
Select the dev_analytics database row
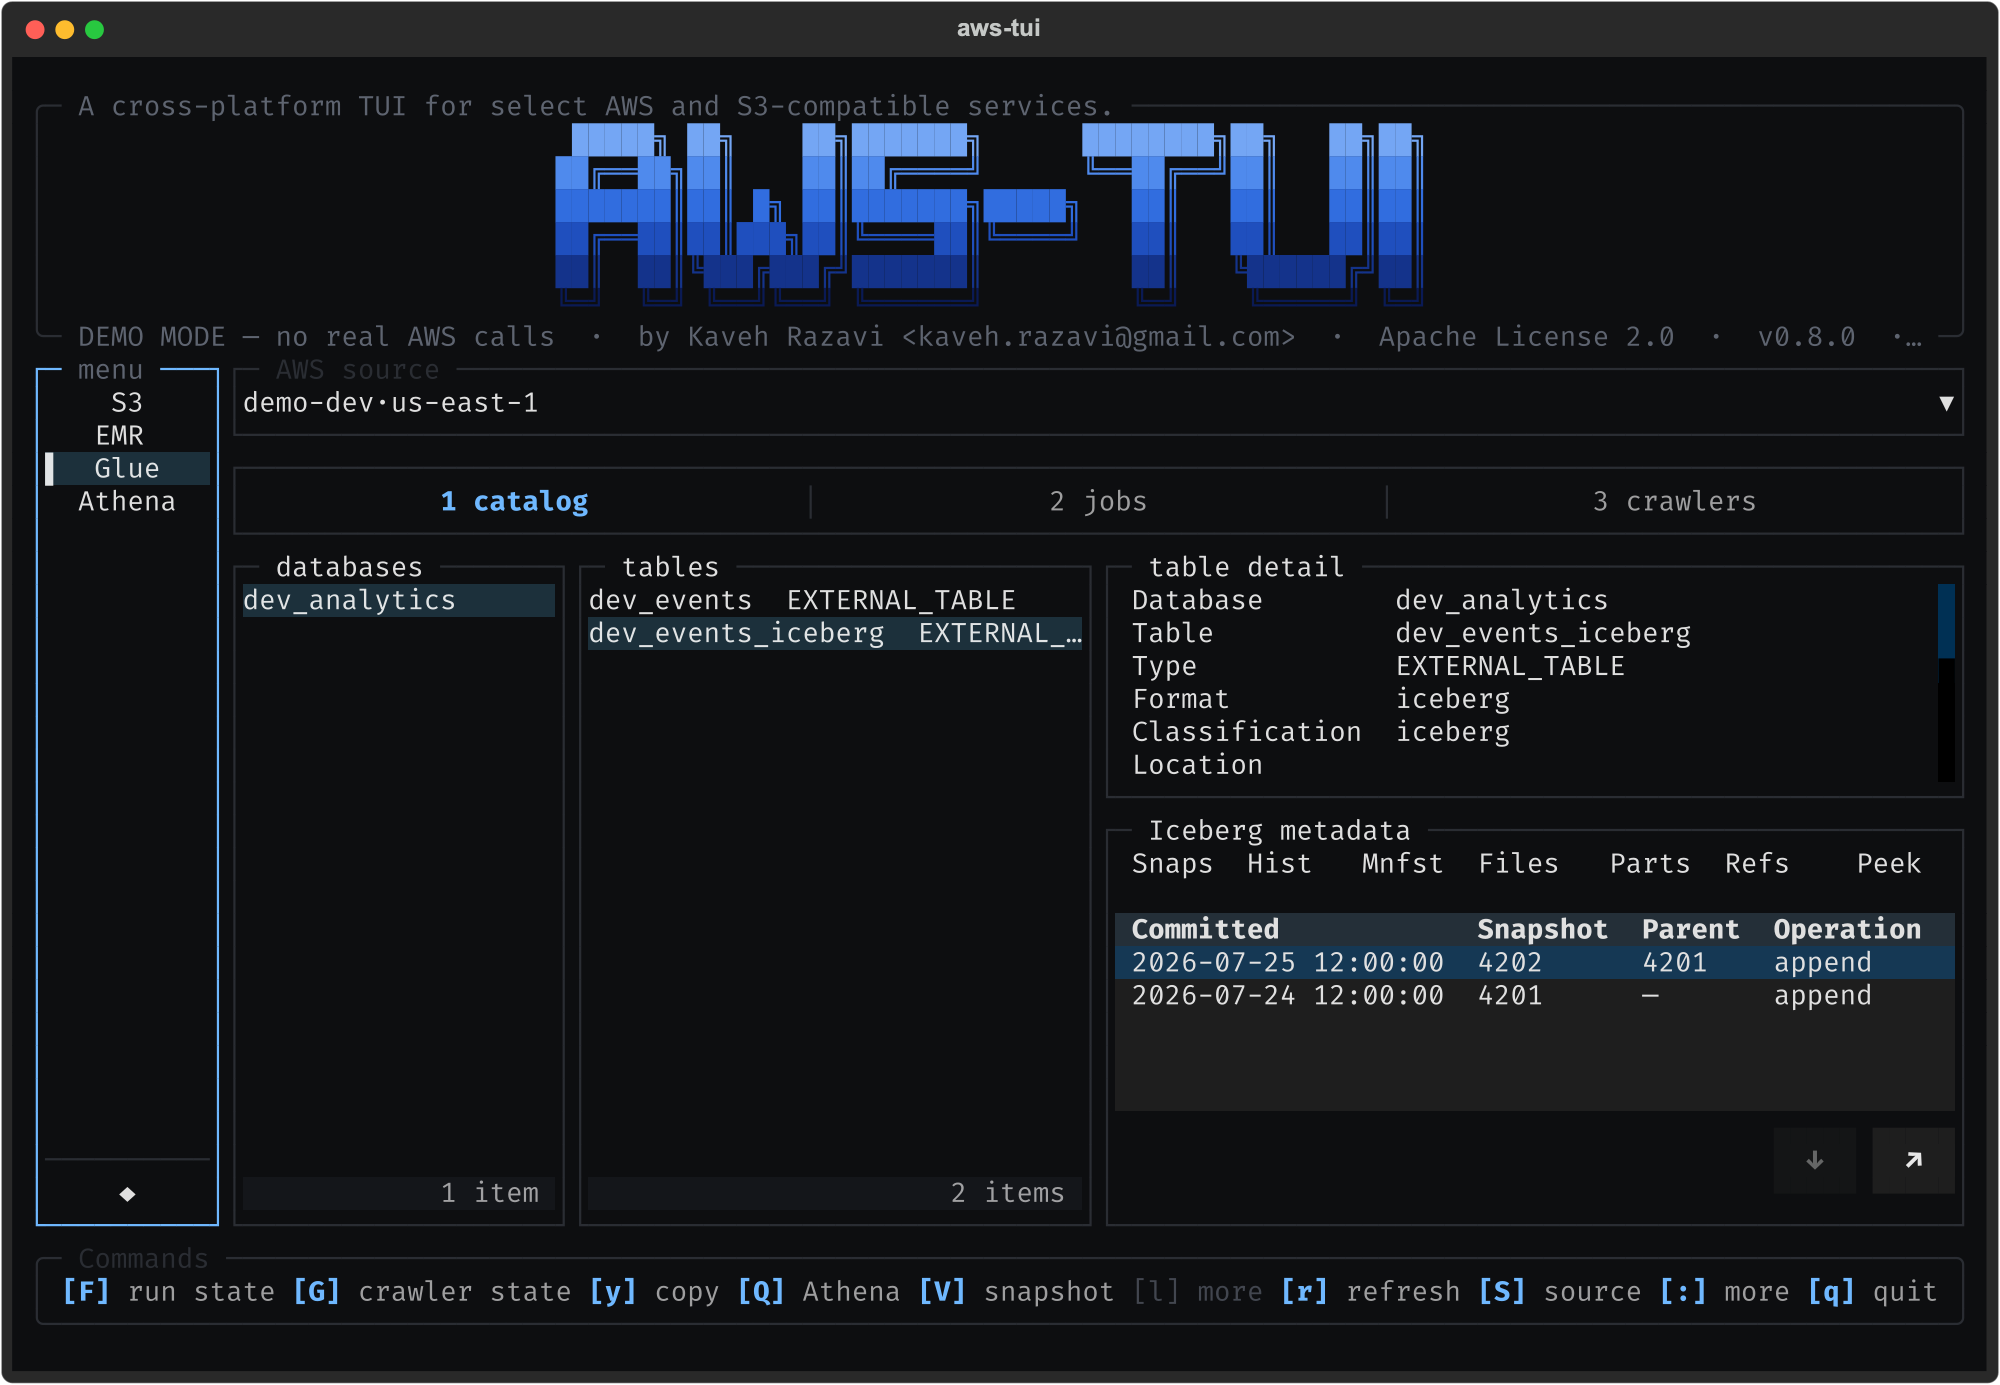coord(398,600)
